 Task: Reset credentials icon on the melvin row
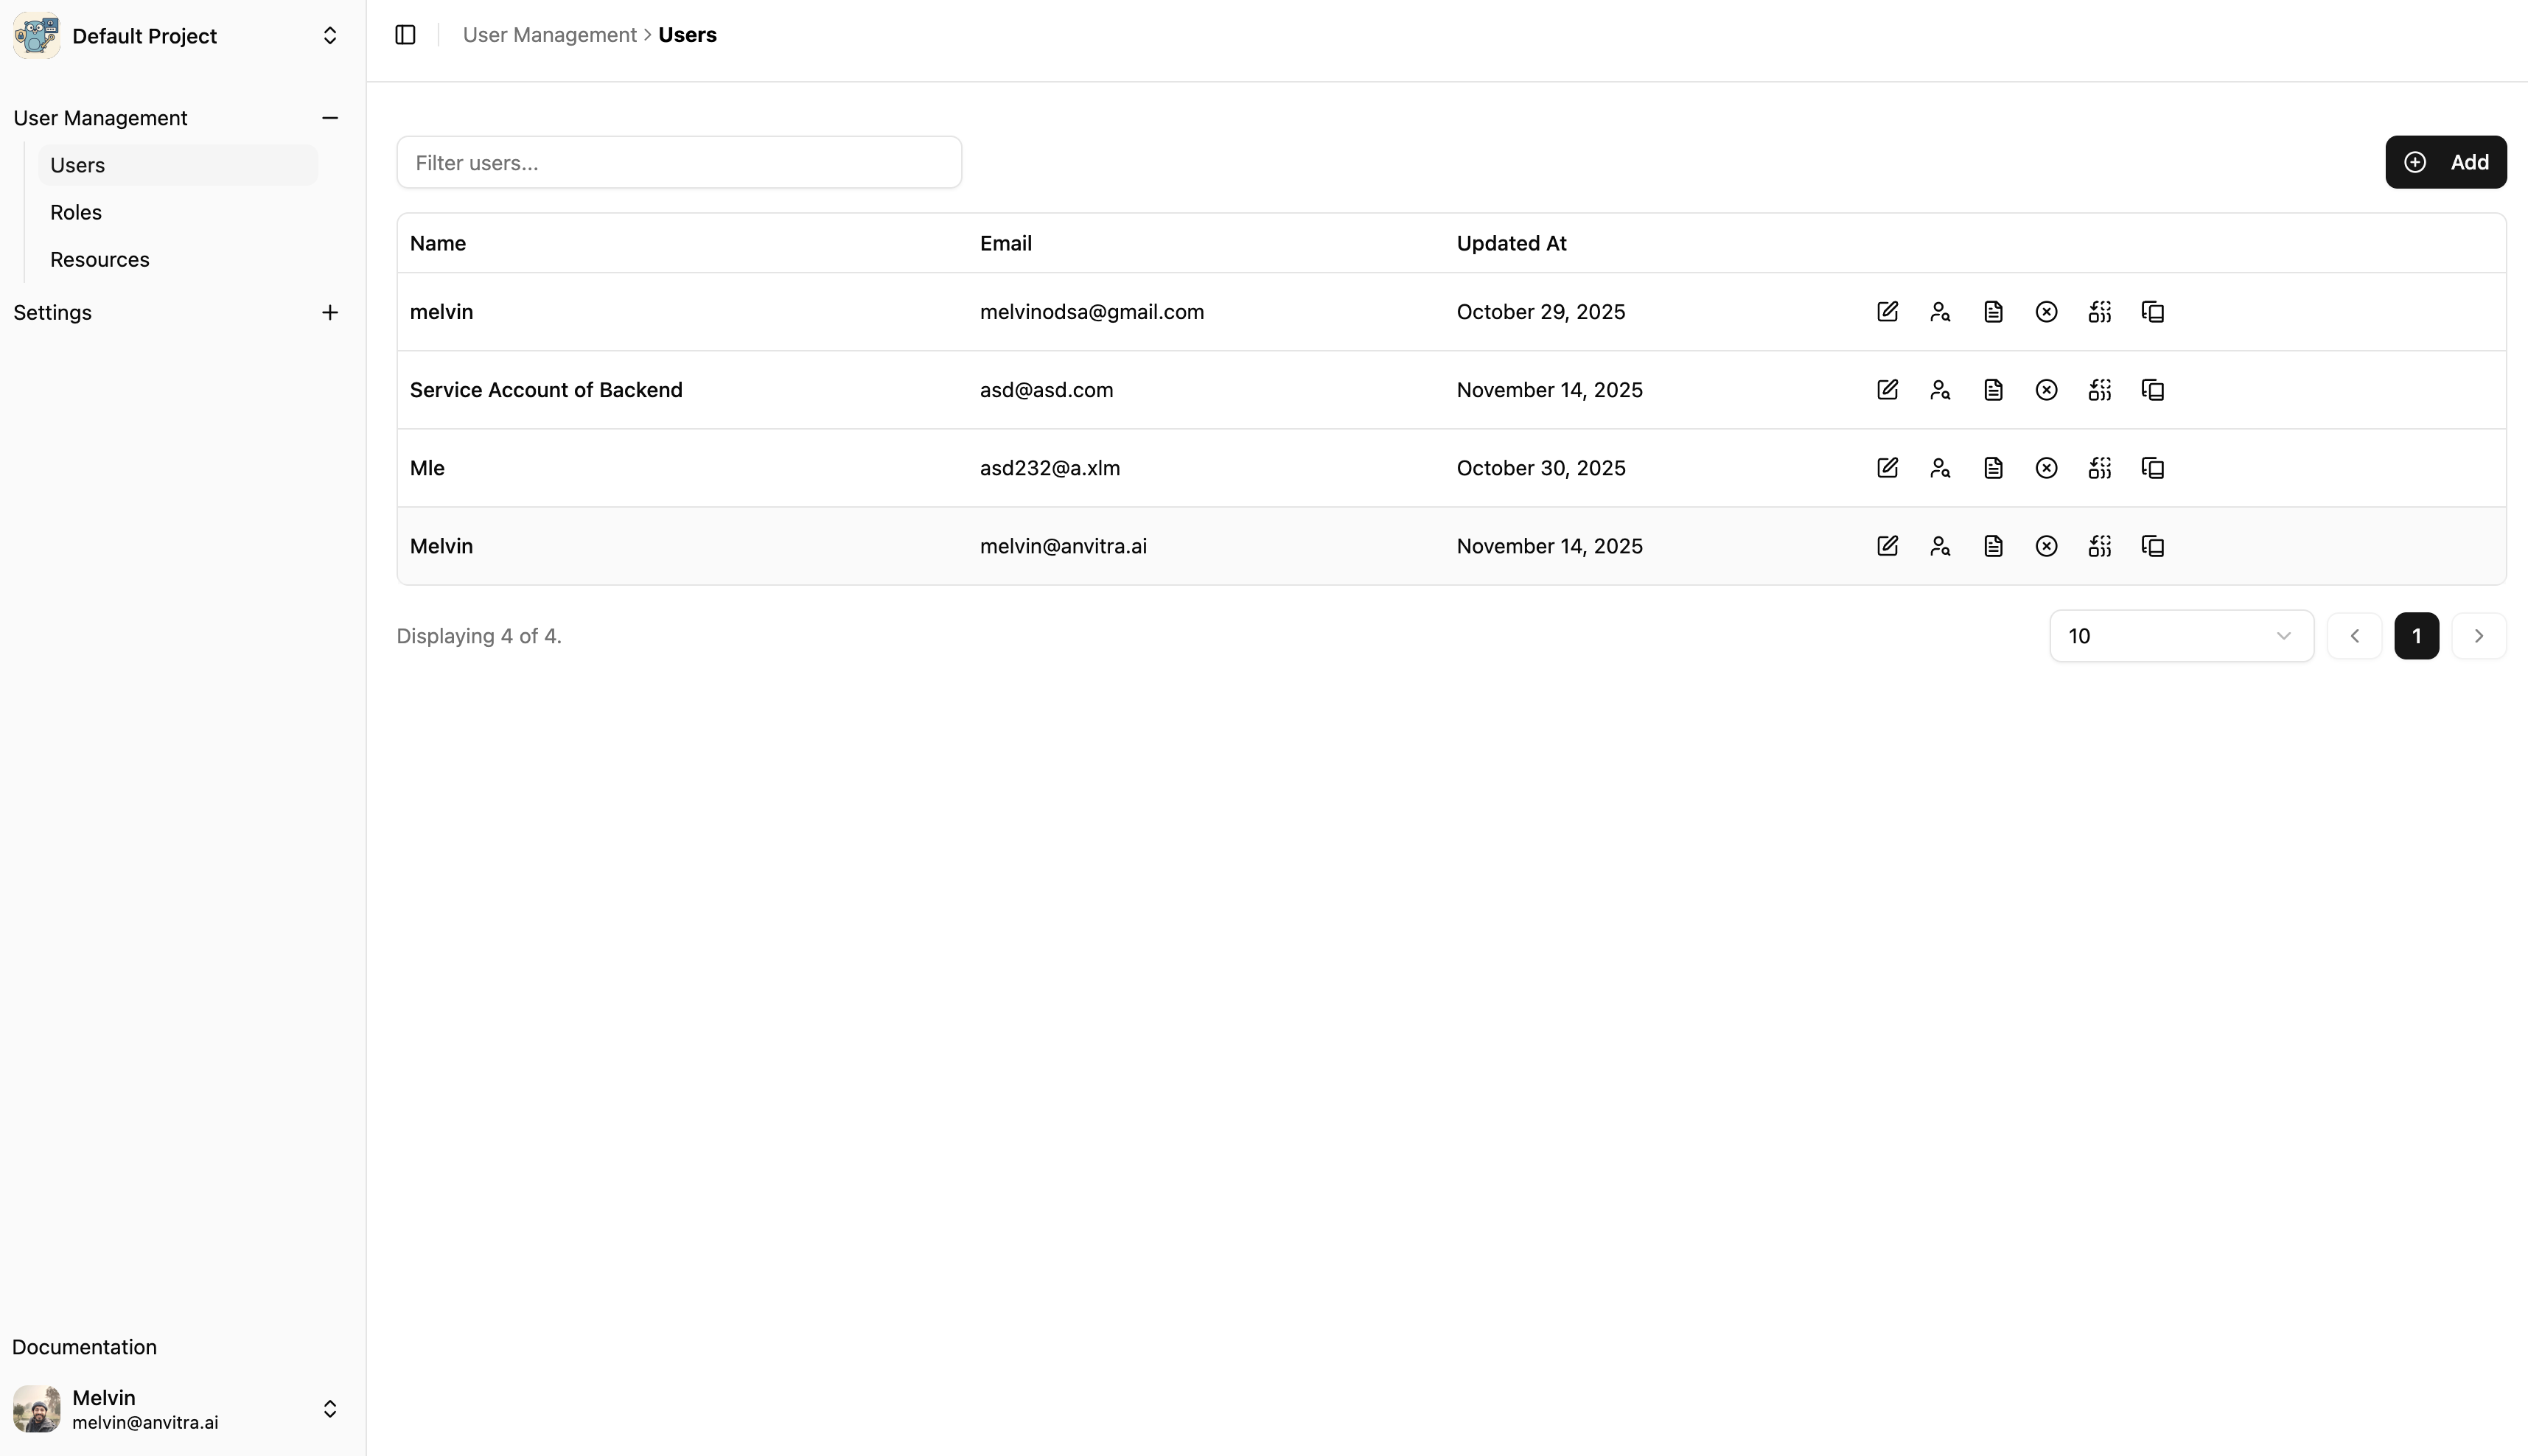(2100, 311)
